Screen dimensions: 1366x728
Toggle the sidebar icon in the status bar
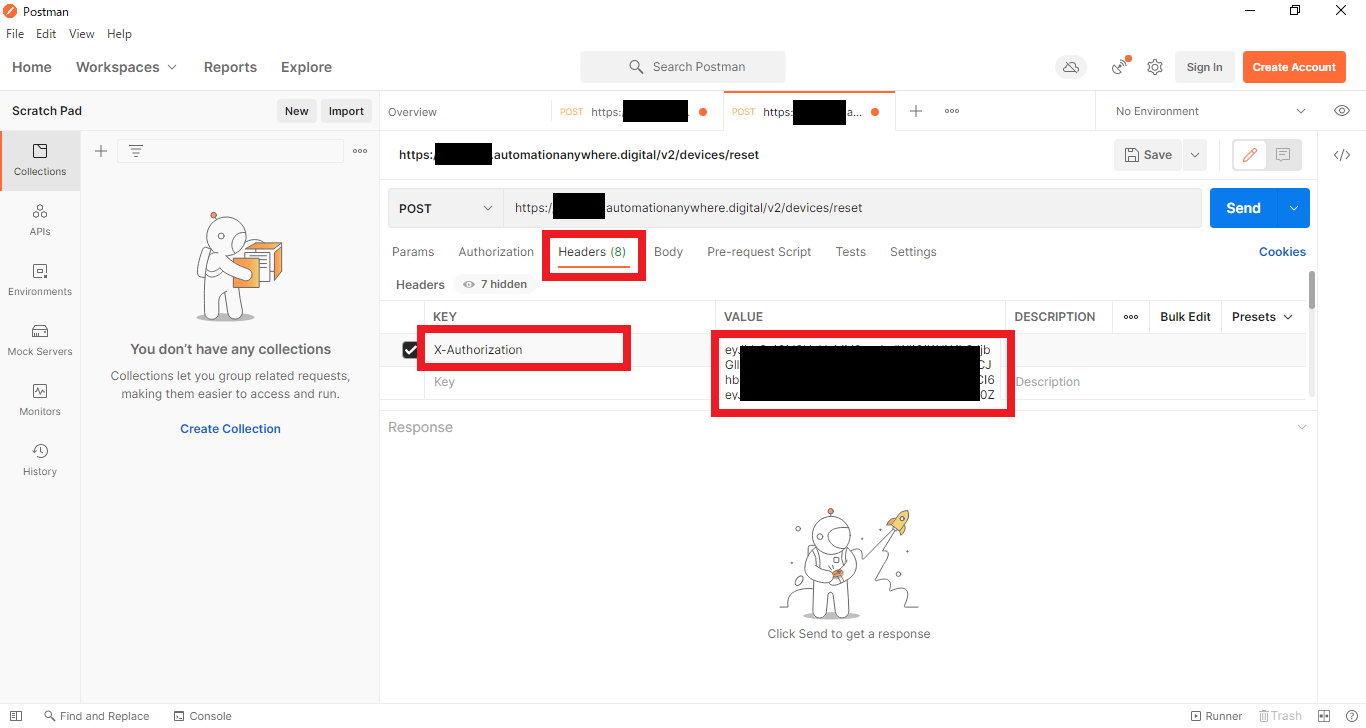tap(16, 716)
